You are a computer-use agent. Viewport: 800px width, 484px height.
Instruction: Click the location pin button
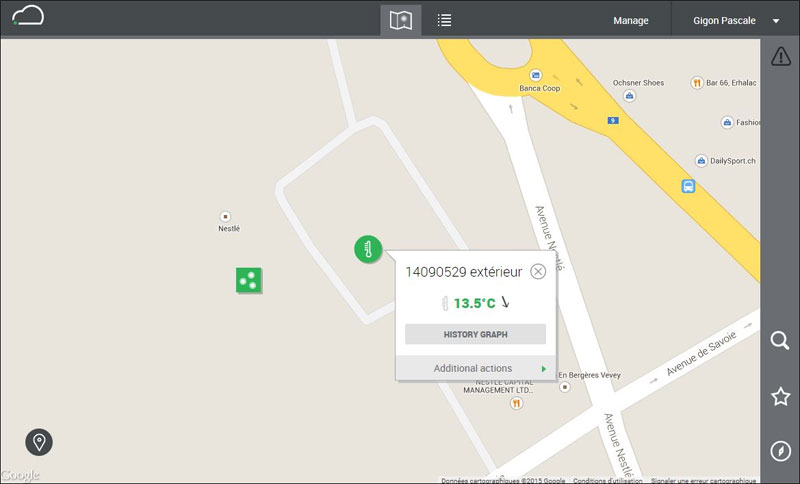pos(39,442)
